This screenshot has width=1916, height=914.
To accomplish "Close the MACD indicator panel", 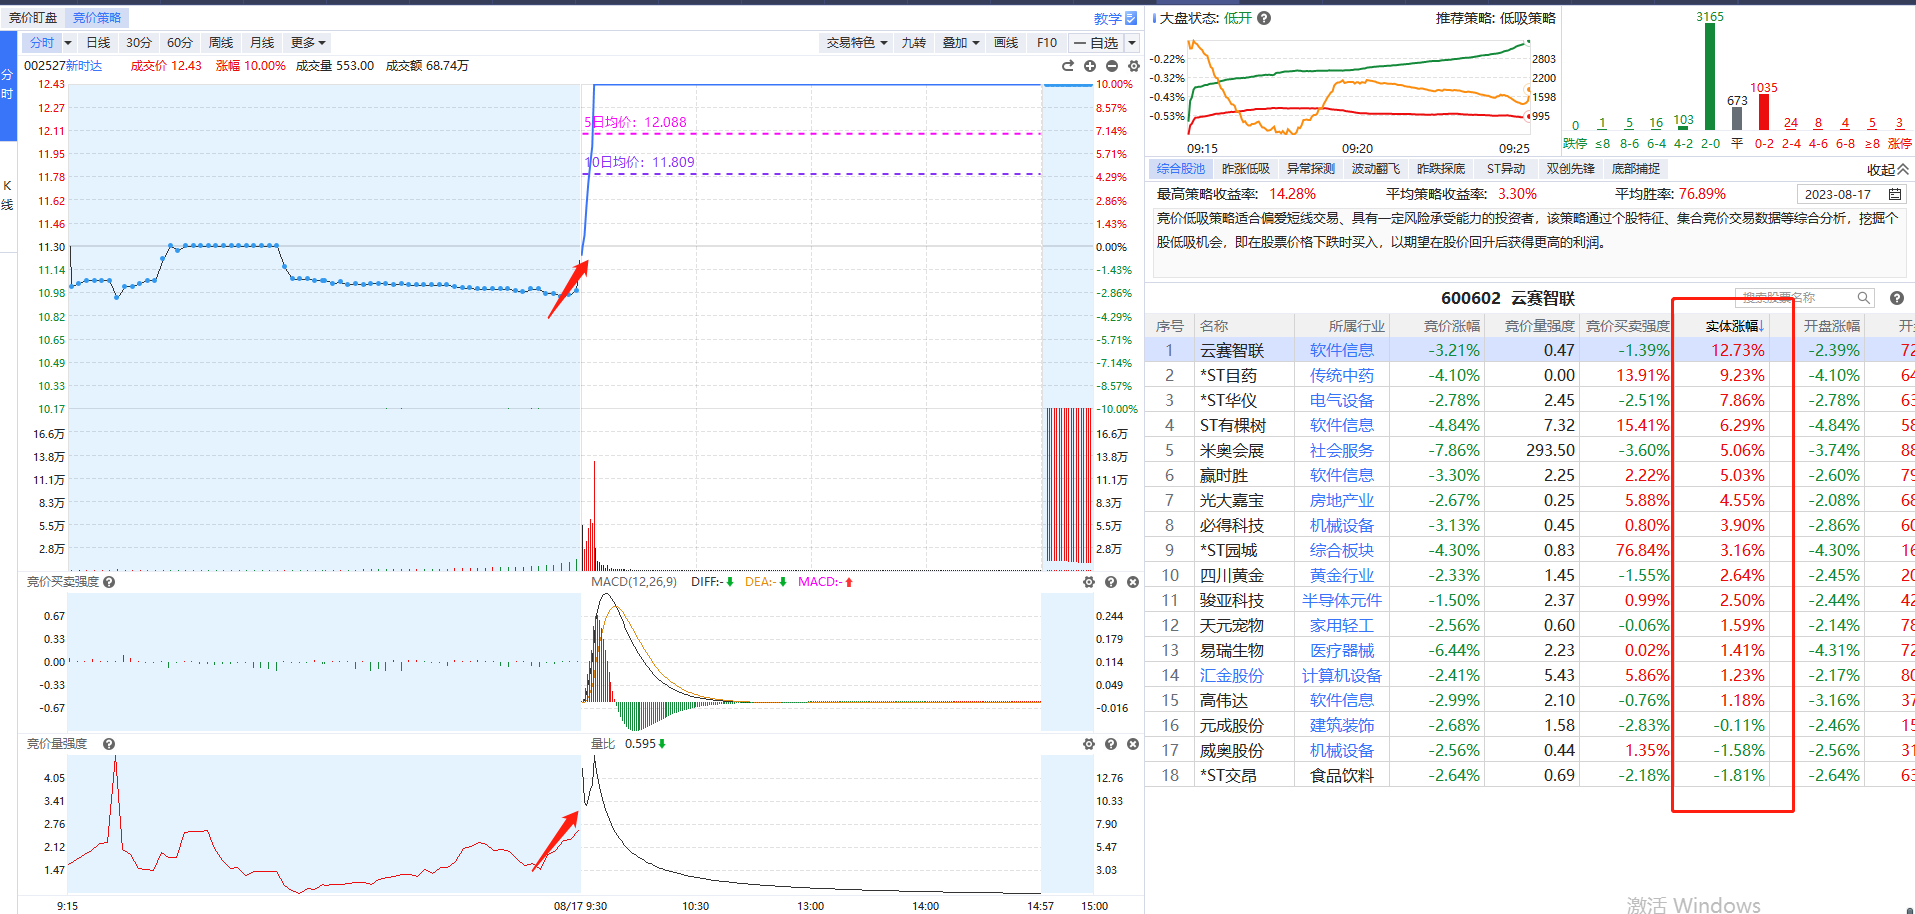I will (1133, 582).
